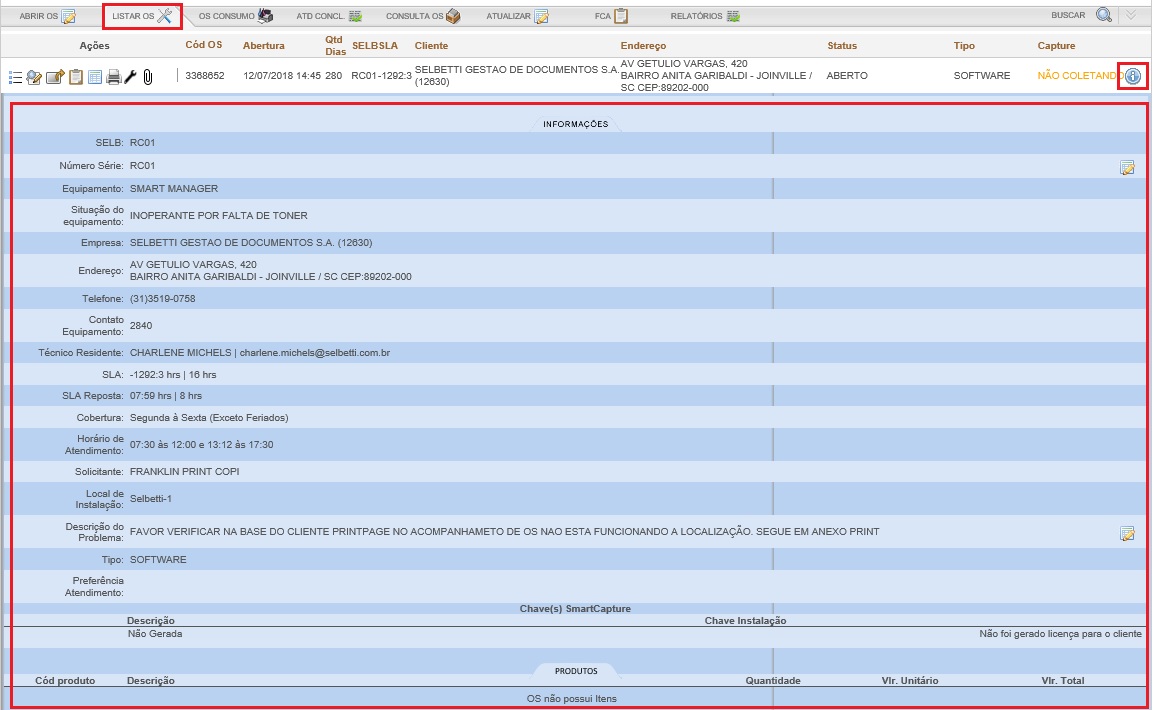This screenshot has width=1154, height=710.
Task: Switch to the OS CONSUMO tab
Action: point(236,15)
